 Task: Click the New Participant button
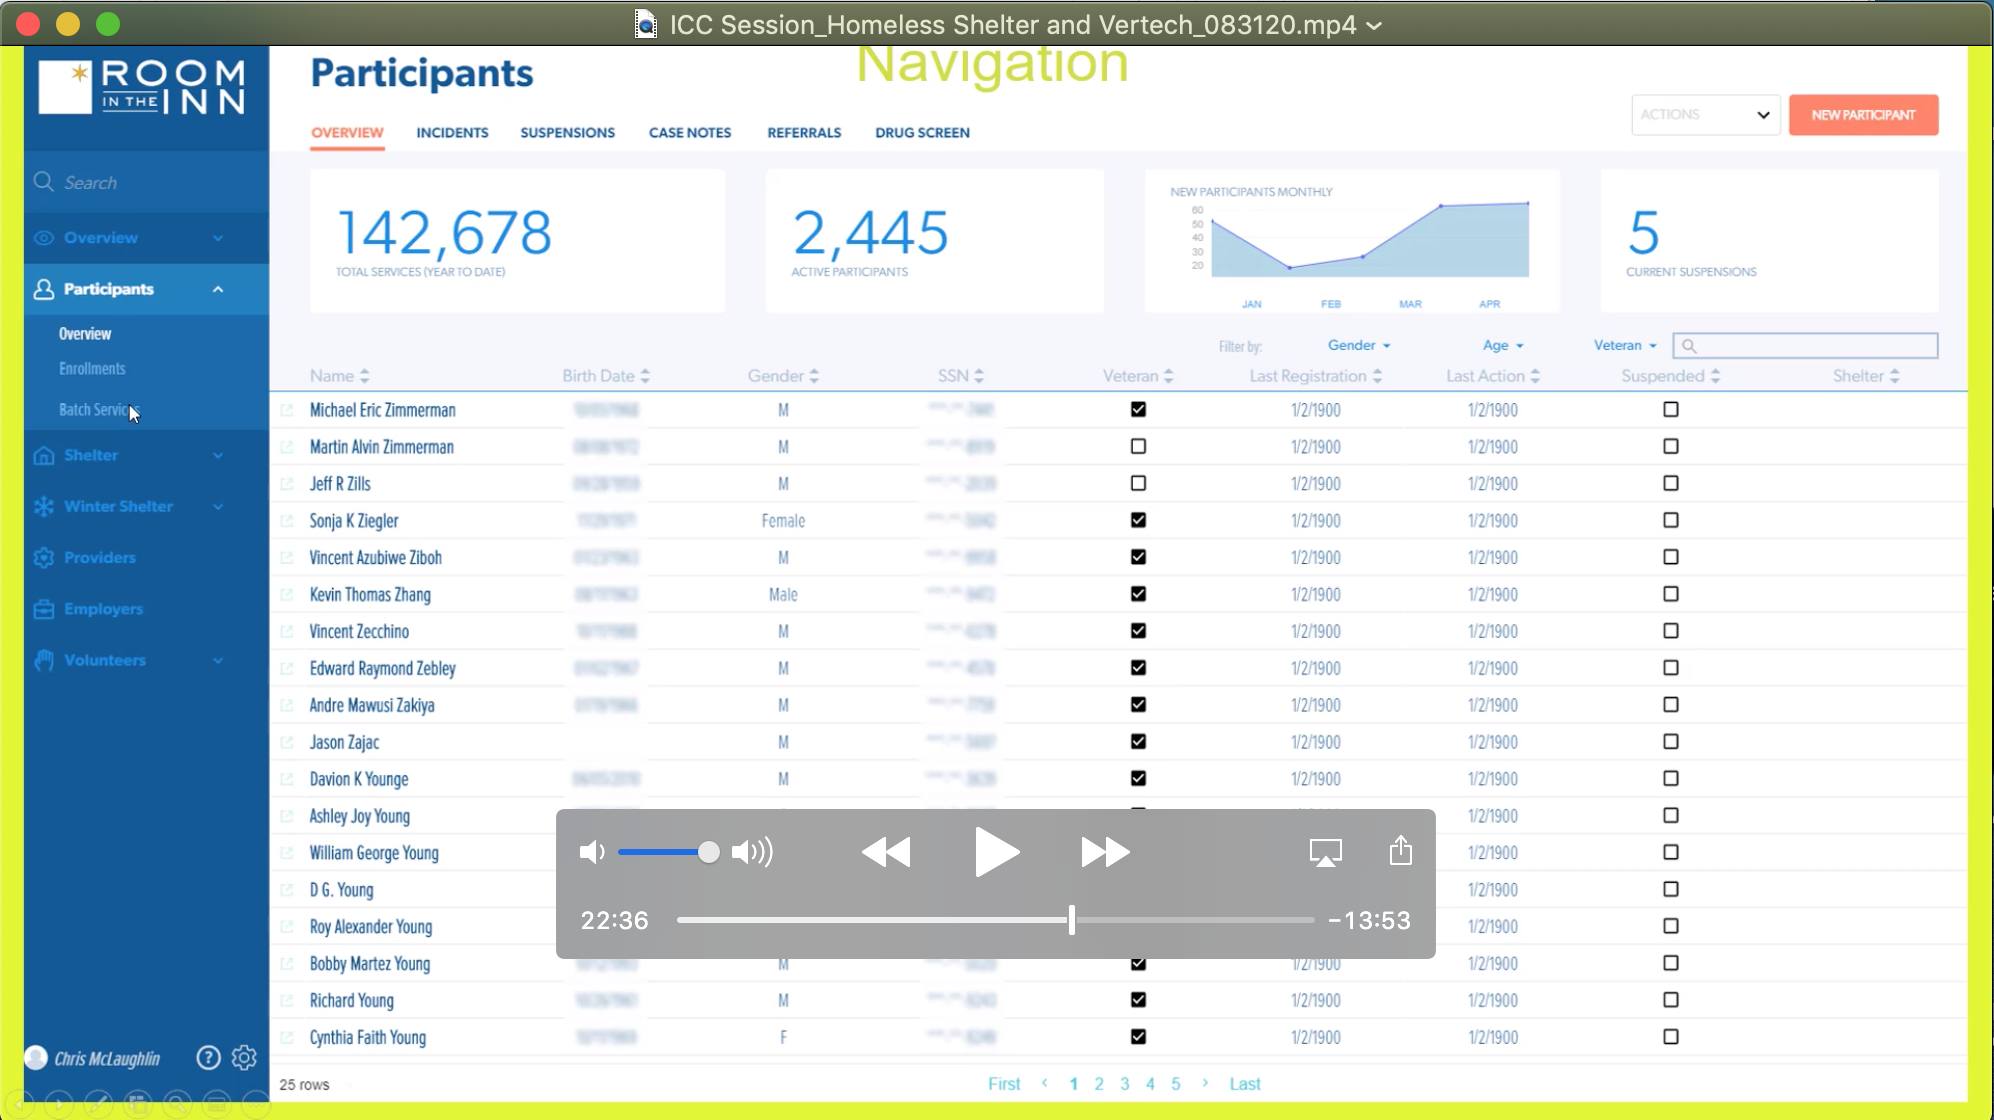(1864, 114)
